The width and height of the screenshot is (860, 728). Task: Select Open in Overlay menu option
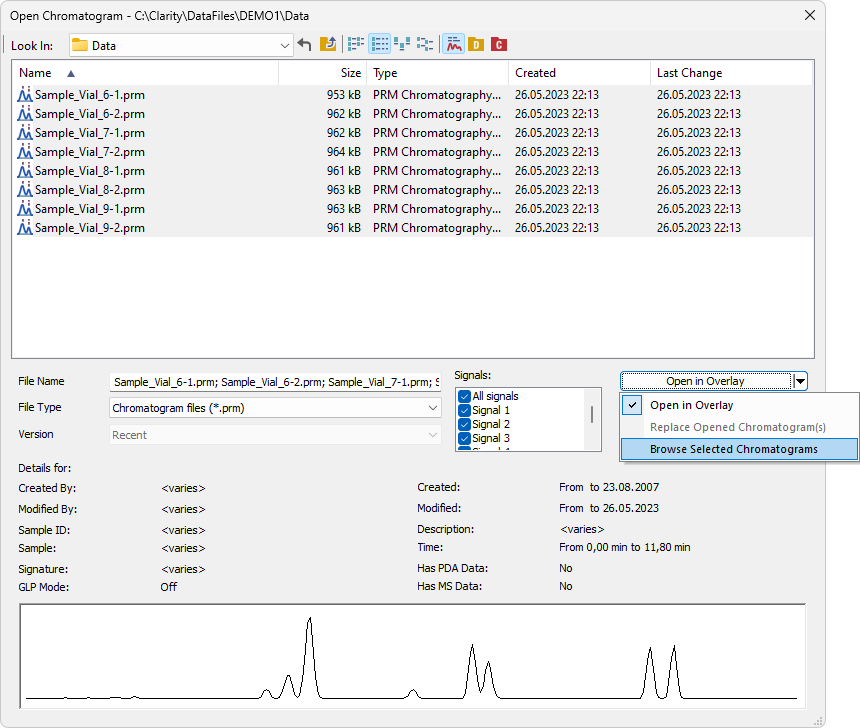[x=691, y=405]
